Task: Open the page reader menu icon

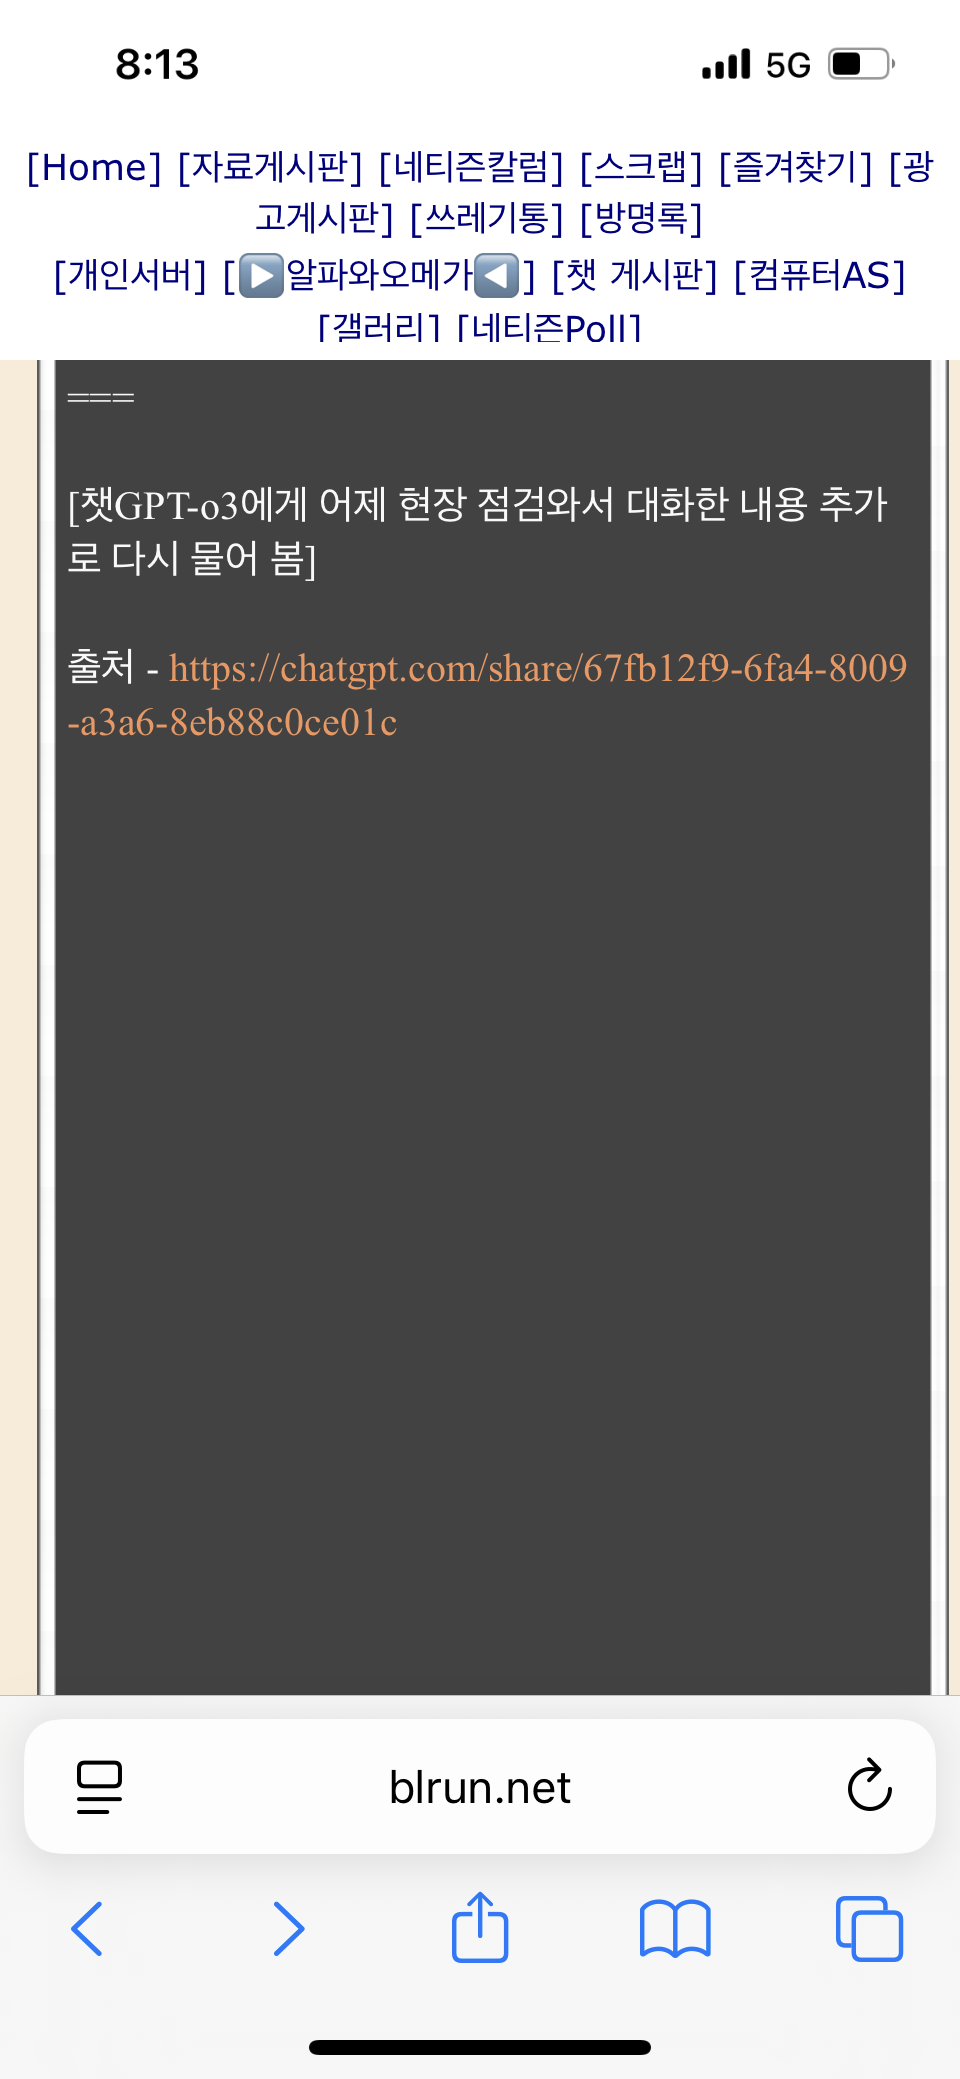Action: coord(99,1787)
